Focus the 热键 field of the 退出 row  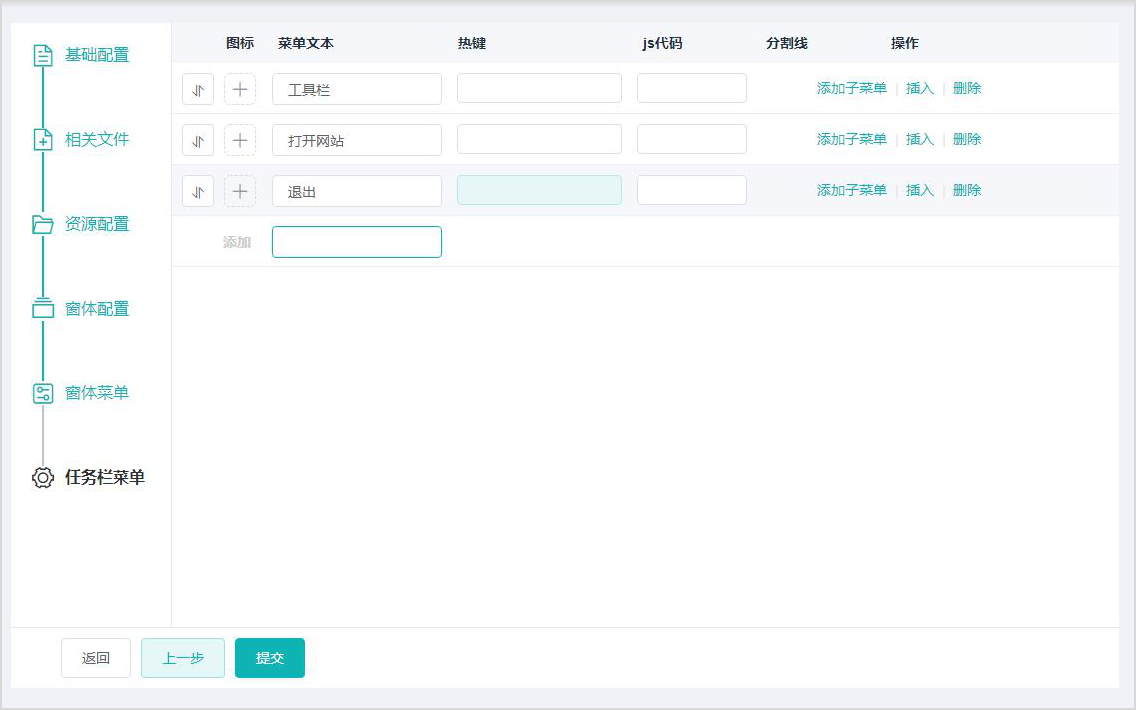(539, 190)
